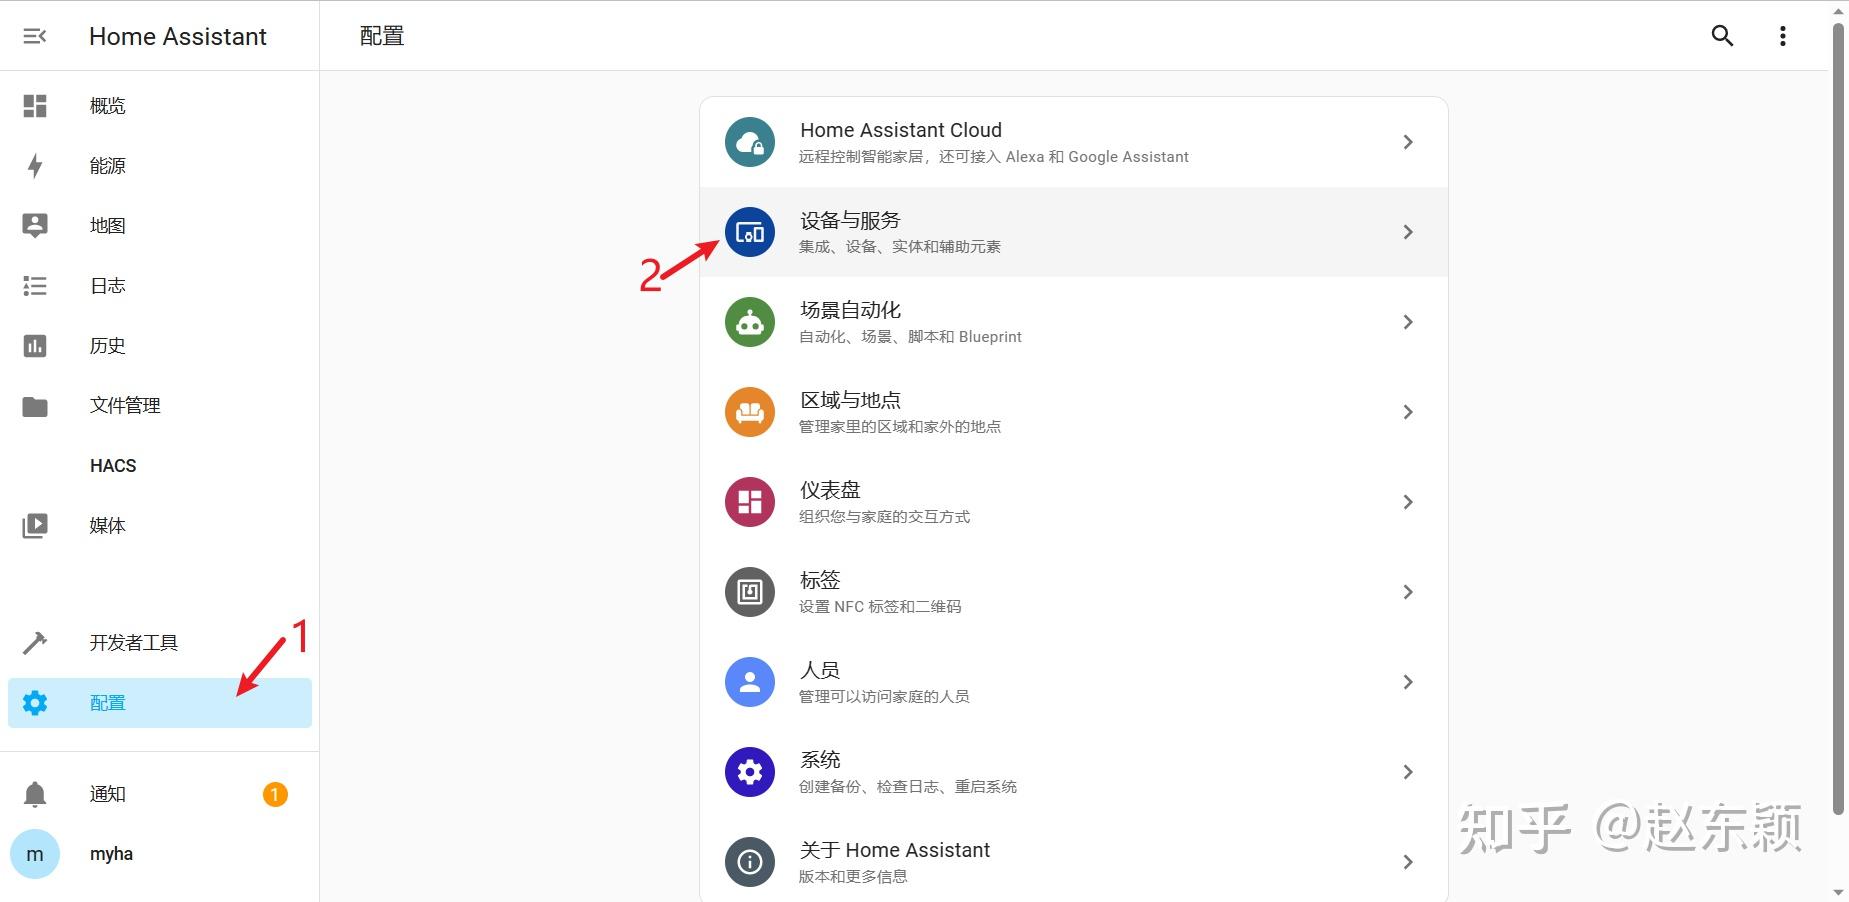
Task: Open 场景自动化 settings
Action: 1074,322
